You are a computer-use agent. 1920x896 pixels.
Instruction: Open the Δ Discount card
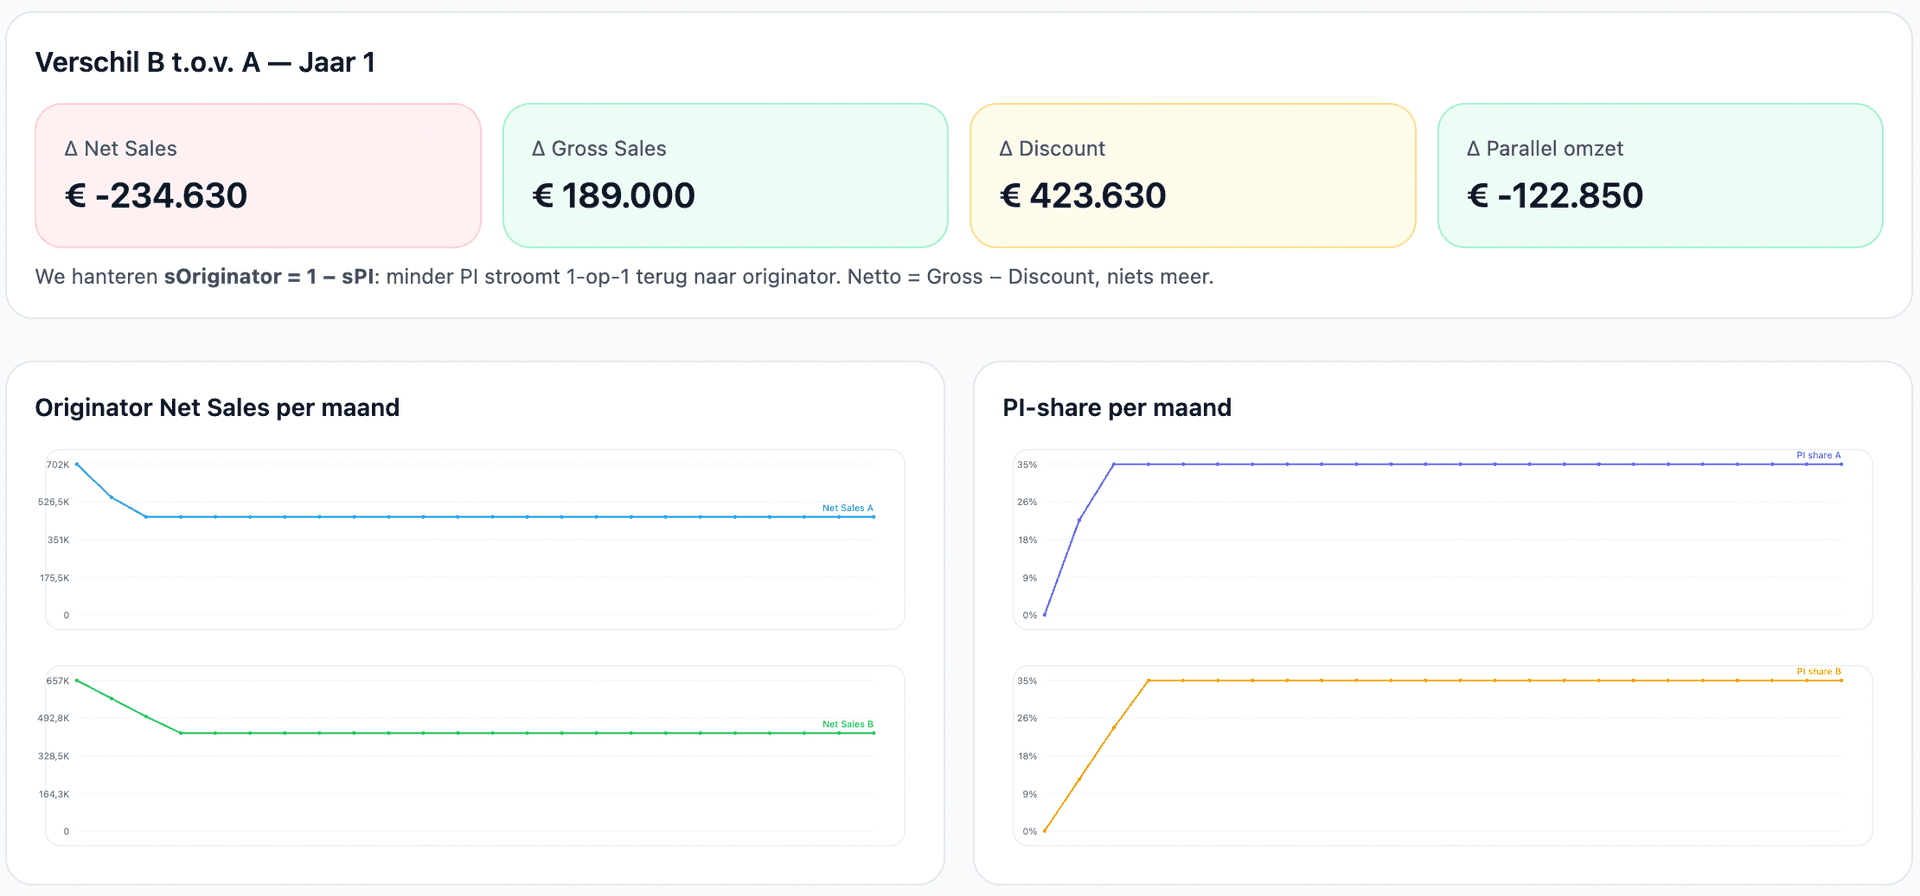(1192, 175)
